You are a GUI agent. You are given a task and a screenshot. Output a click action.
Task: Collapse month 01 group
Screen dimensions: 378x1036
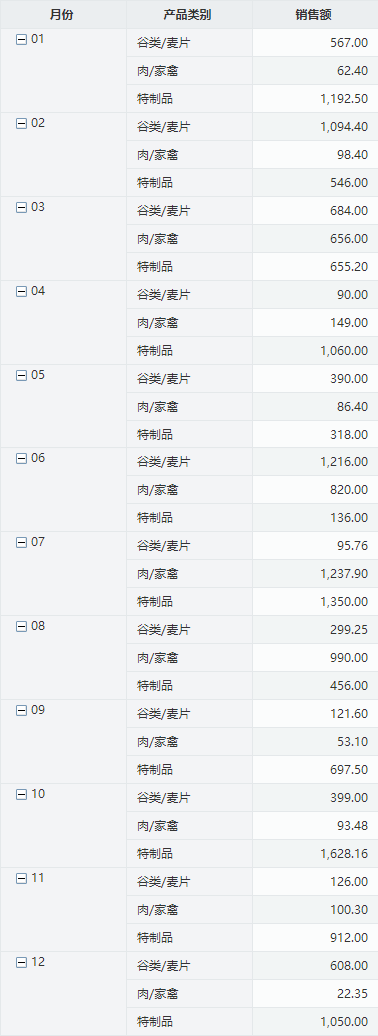21,40
